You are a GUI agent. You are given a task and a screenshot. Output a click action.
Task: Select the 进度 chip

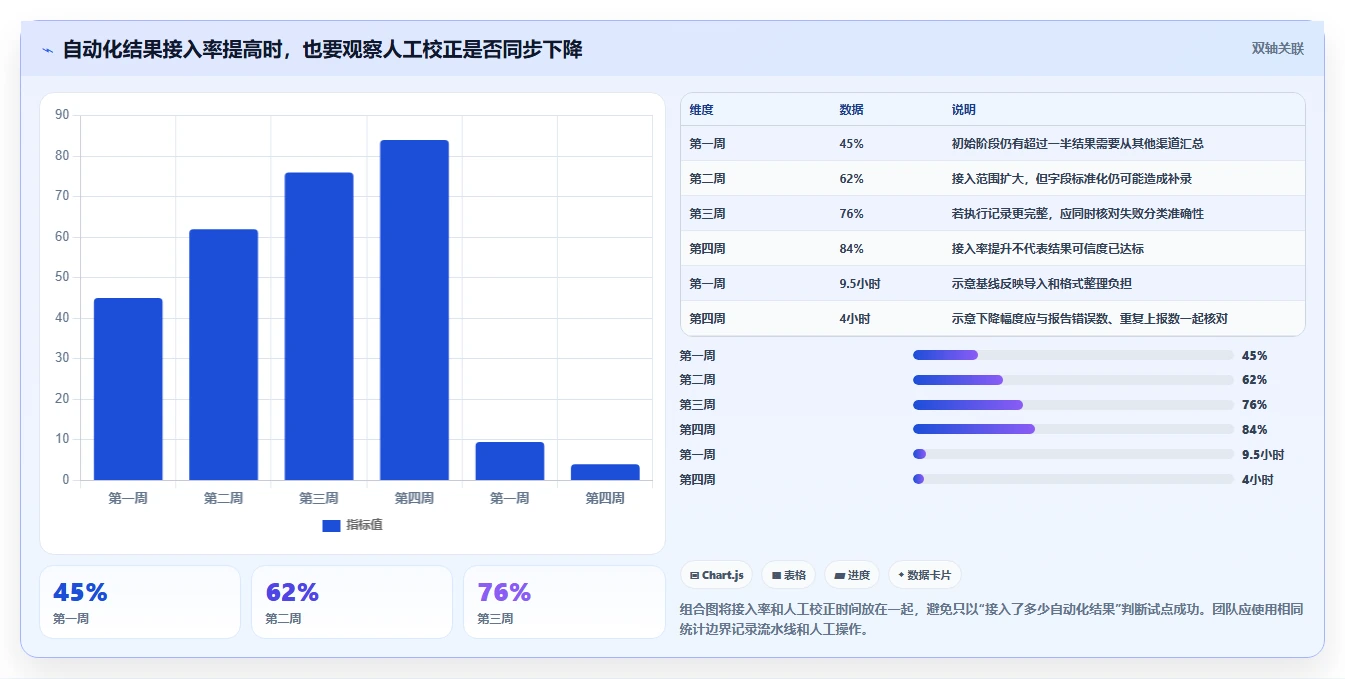tap(852, 575)
